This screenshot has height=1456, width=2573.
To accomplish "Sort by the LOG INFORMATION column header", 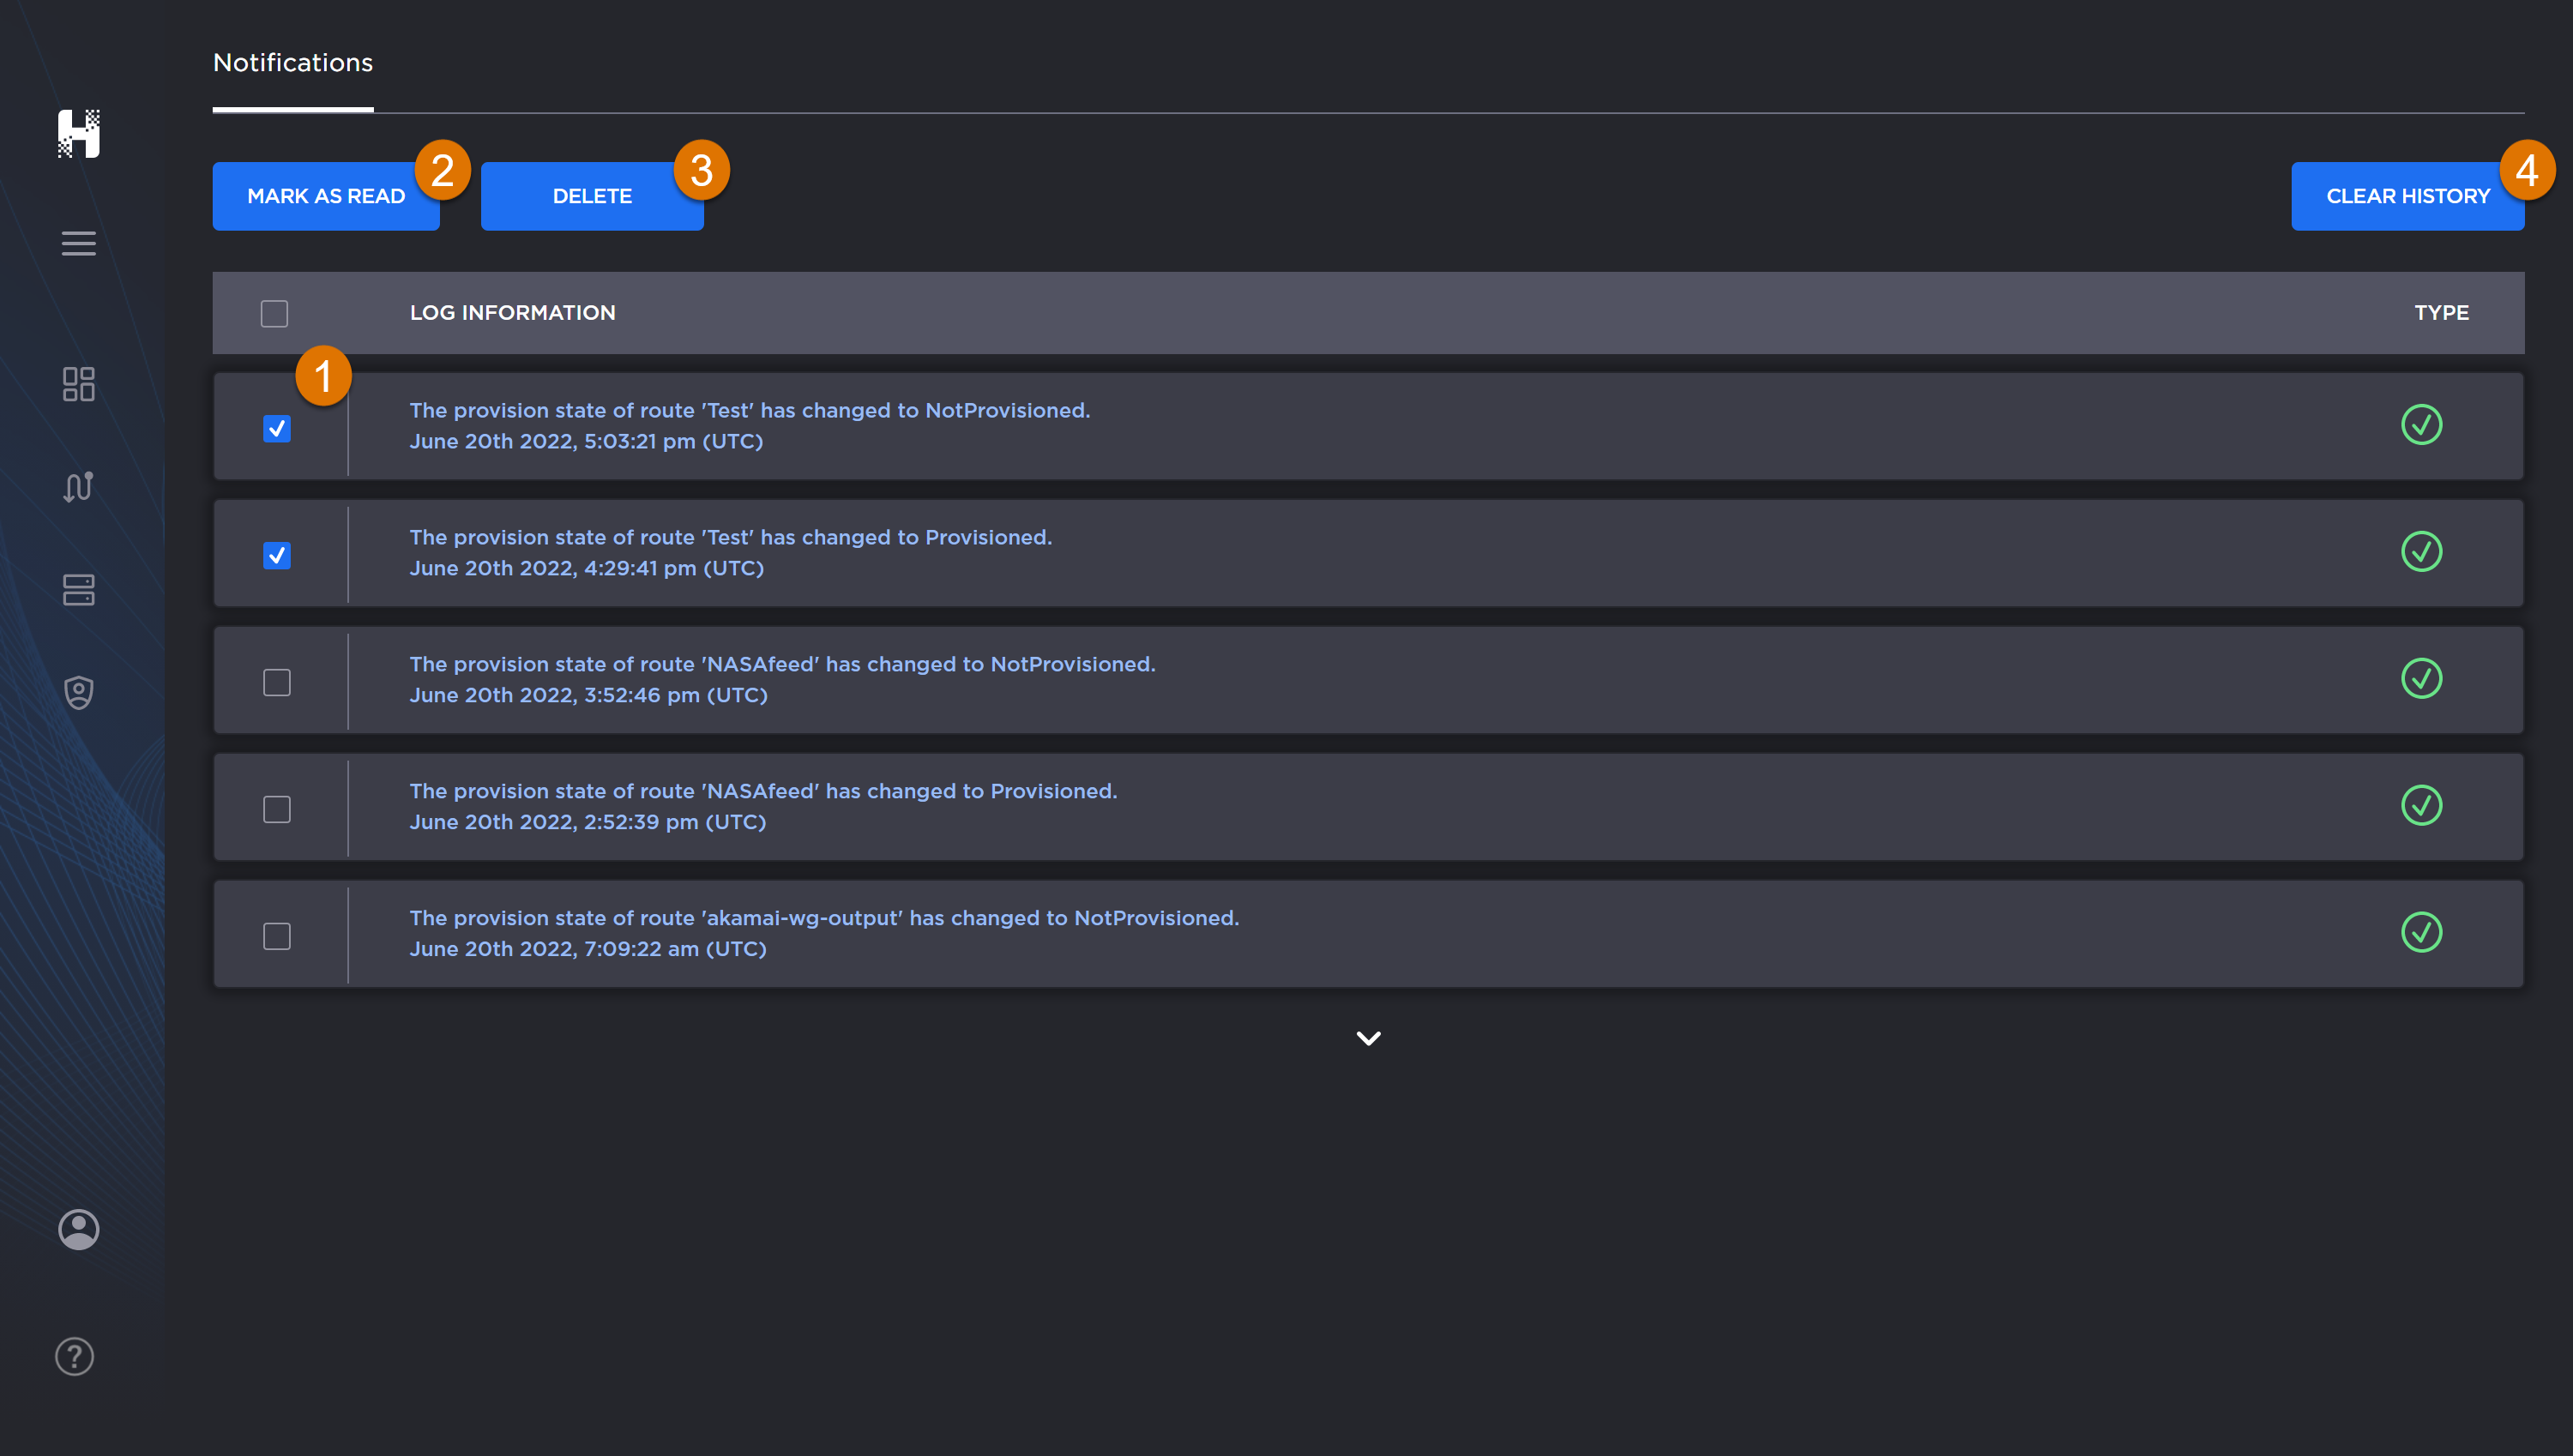I will click(513, 313).
